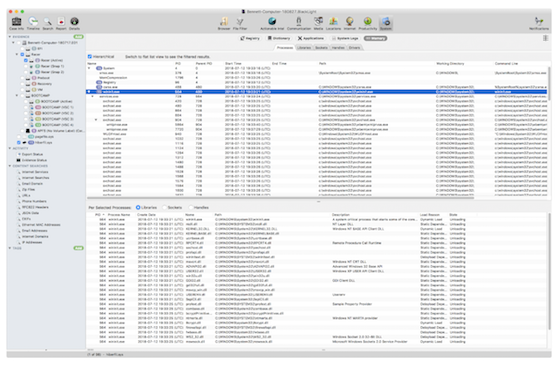The image size is (560, 367).
Task: Switch to the Sockets tab
Action: pos(321,47)
